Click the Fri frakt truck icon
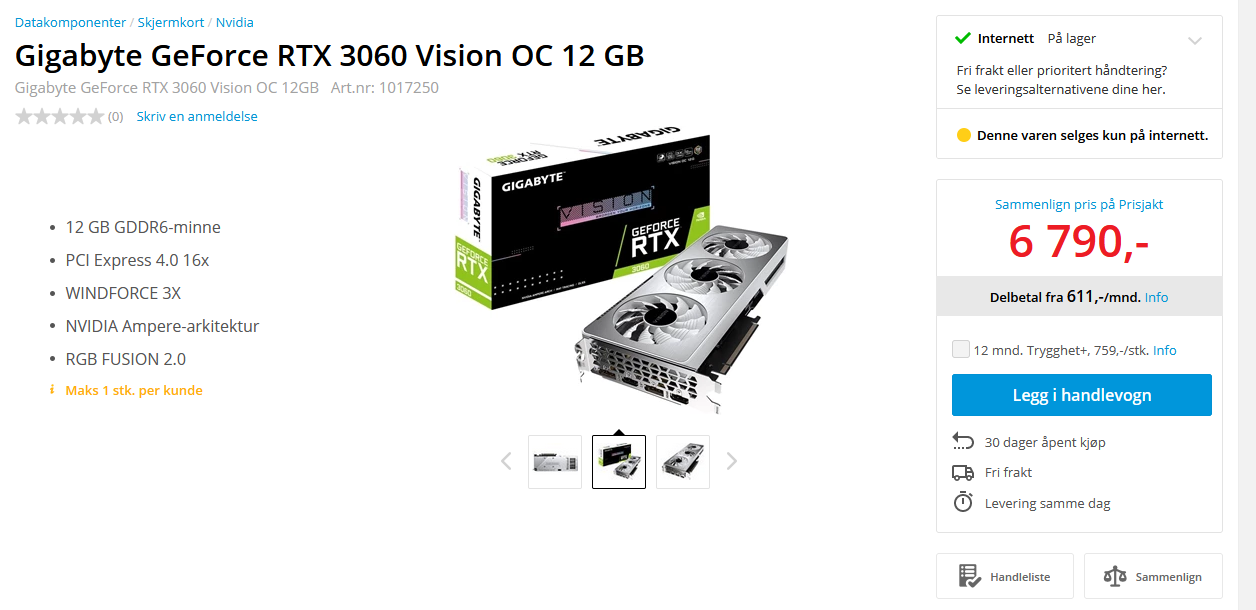Screen dimensions: 1256x610 tap(963, 472)
